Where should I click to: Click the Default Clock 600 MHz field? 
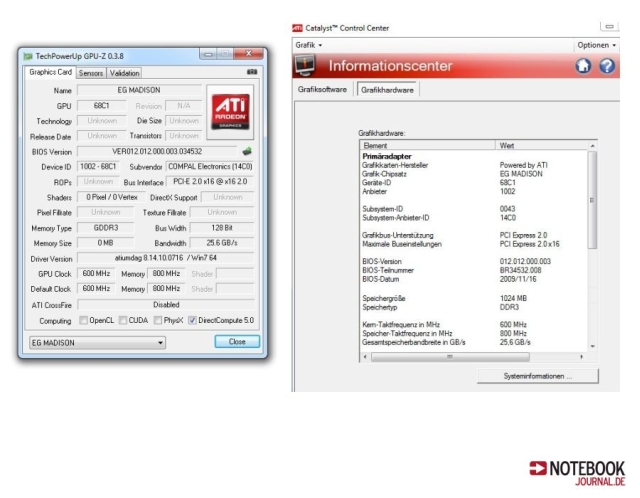(96, 289)
